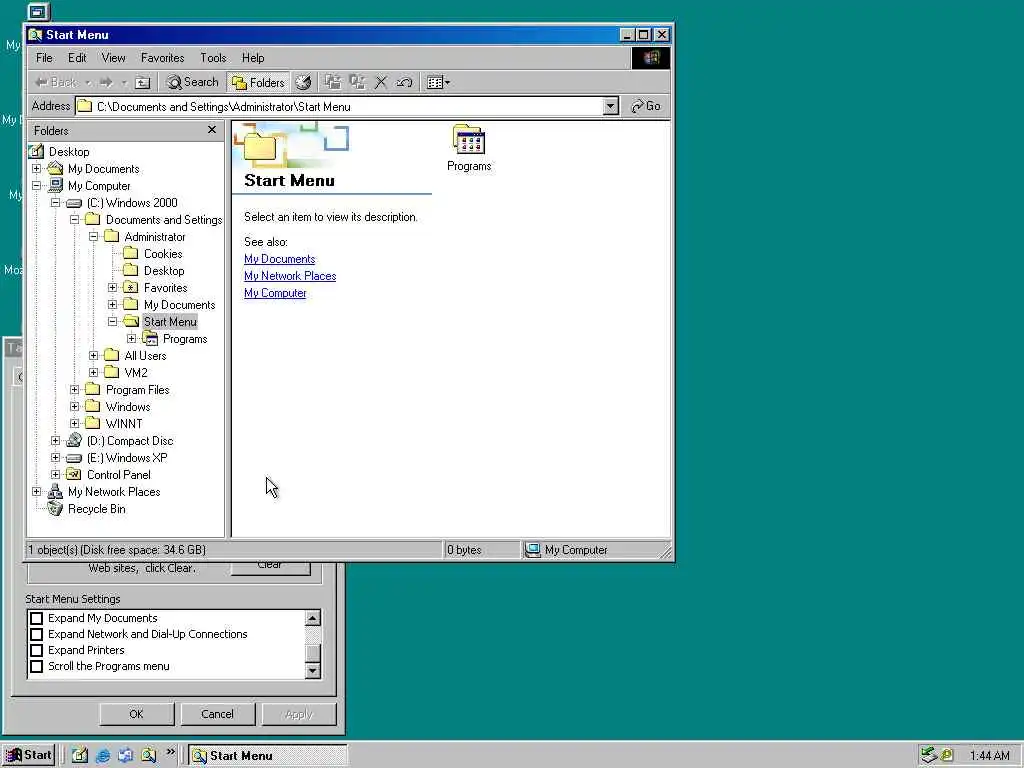Image resolution: width=1024 pixels, height=768 pixels.
Task: Collapse the Documents and Settings node
Action: [74, 219]
